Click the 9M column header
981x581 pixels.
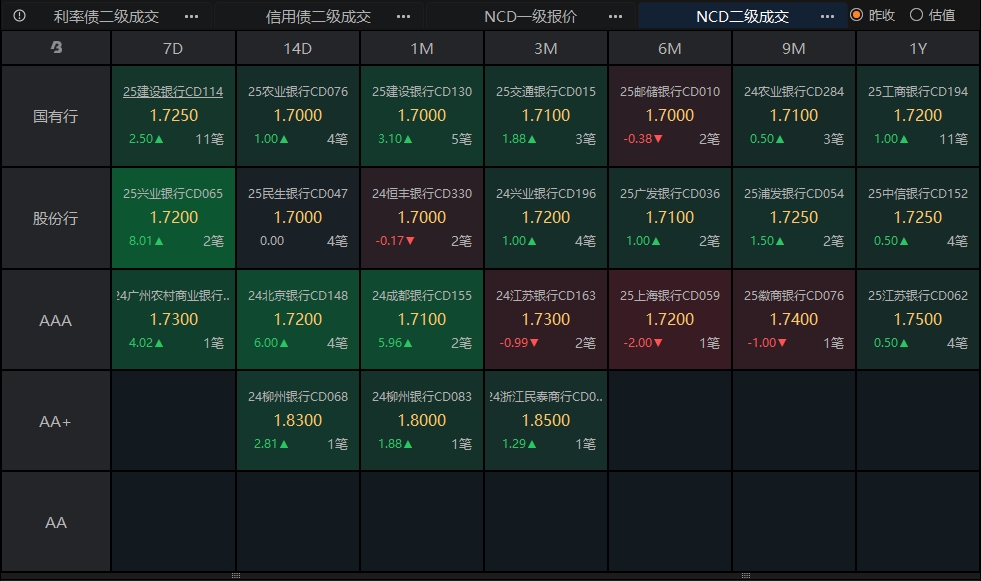coord(793,48)
